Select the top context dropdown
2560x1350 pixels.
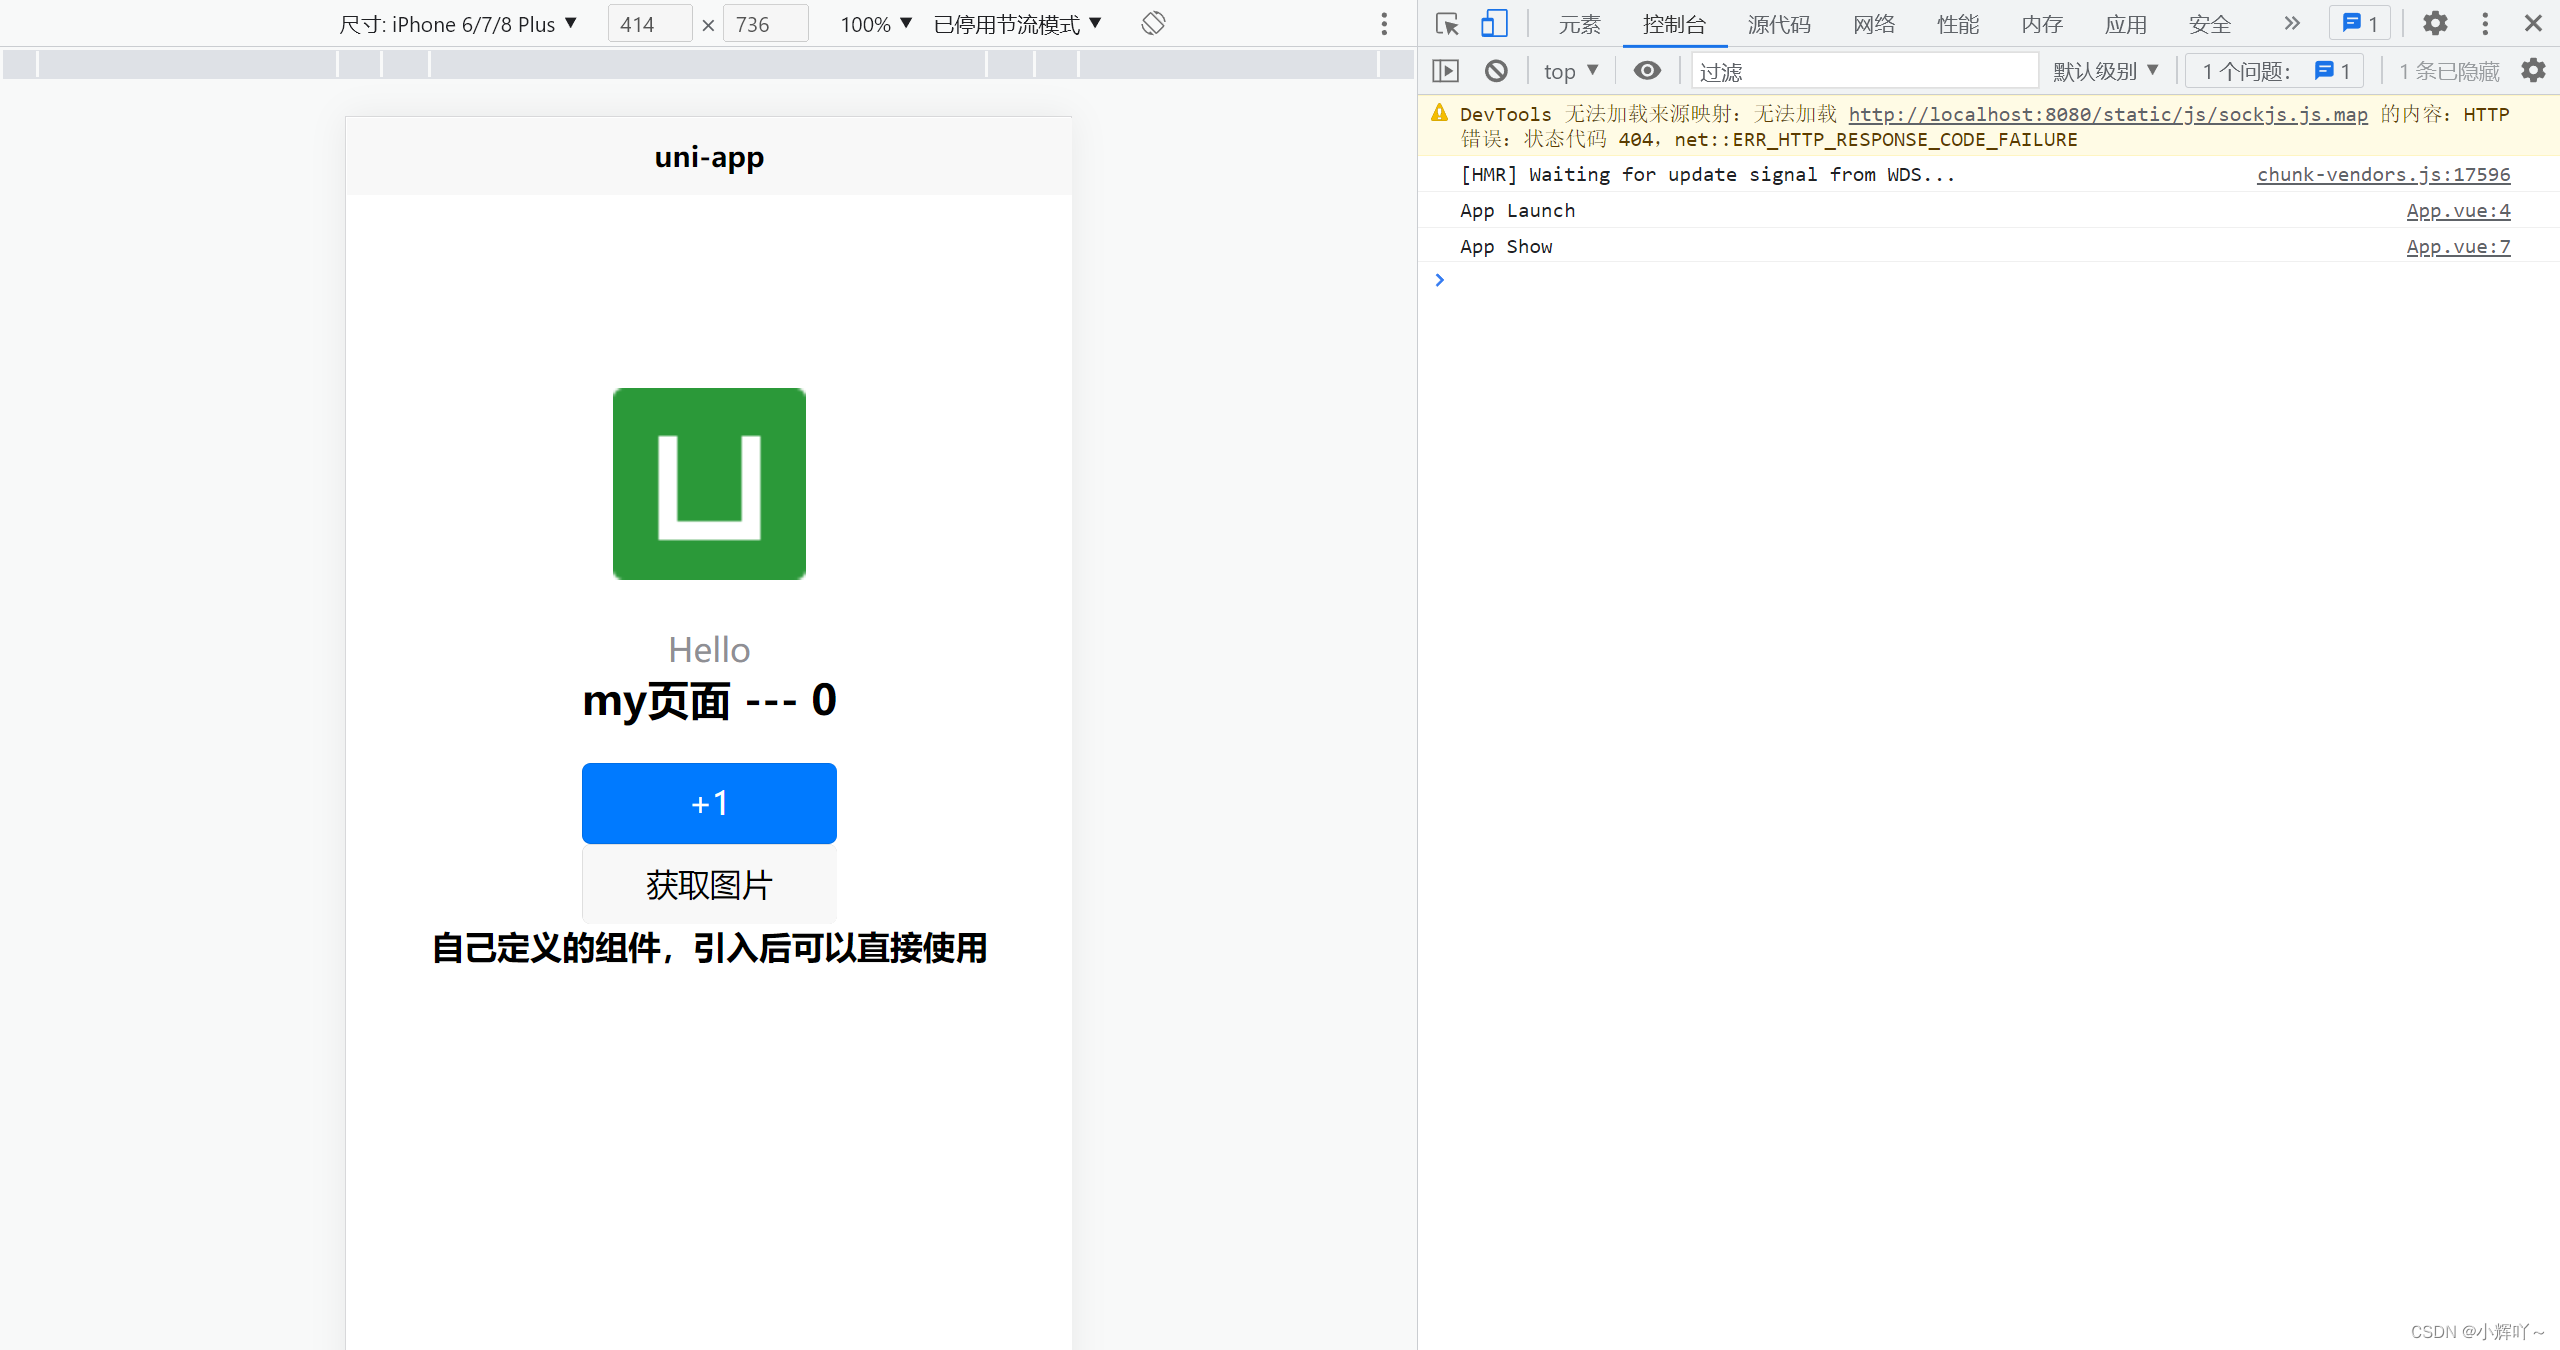click(x=1571, y=71)
